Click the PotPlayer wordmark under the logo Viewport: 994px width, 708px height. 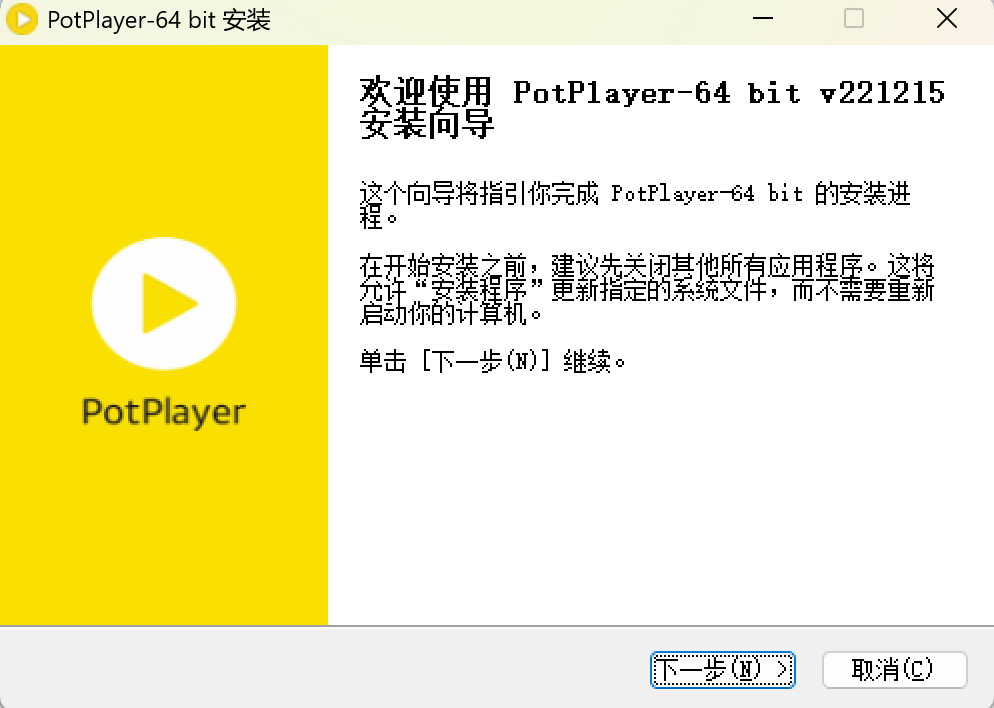point(163,411)
